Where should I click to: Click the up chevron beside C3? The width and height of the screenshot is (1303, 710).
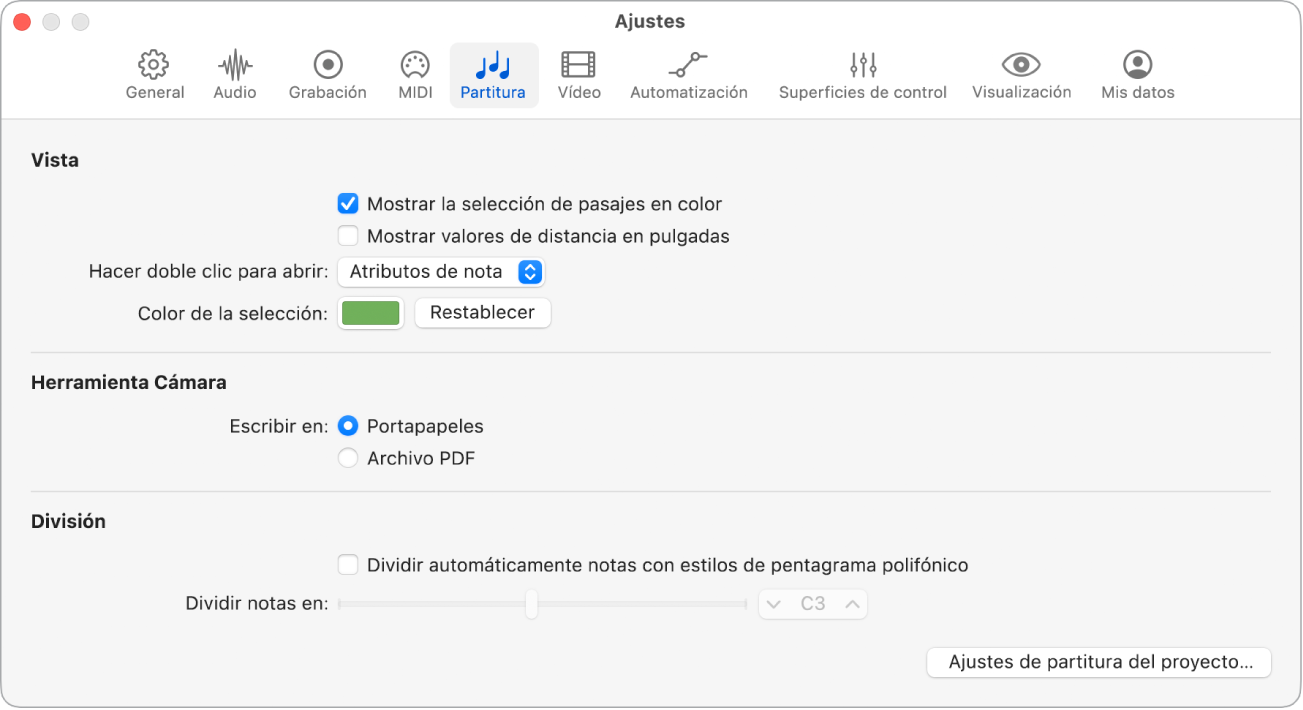[x=852, y=604]
